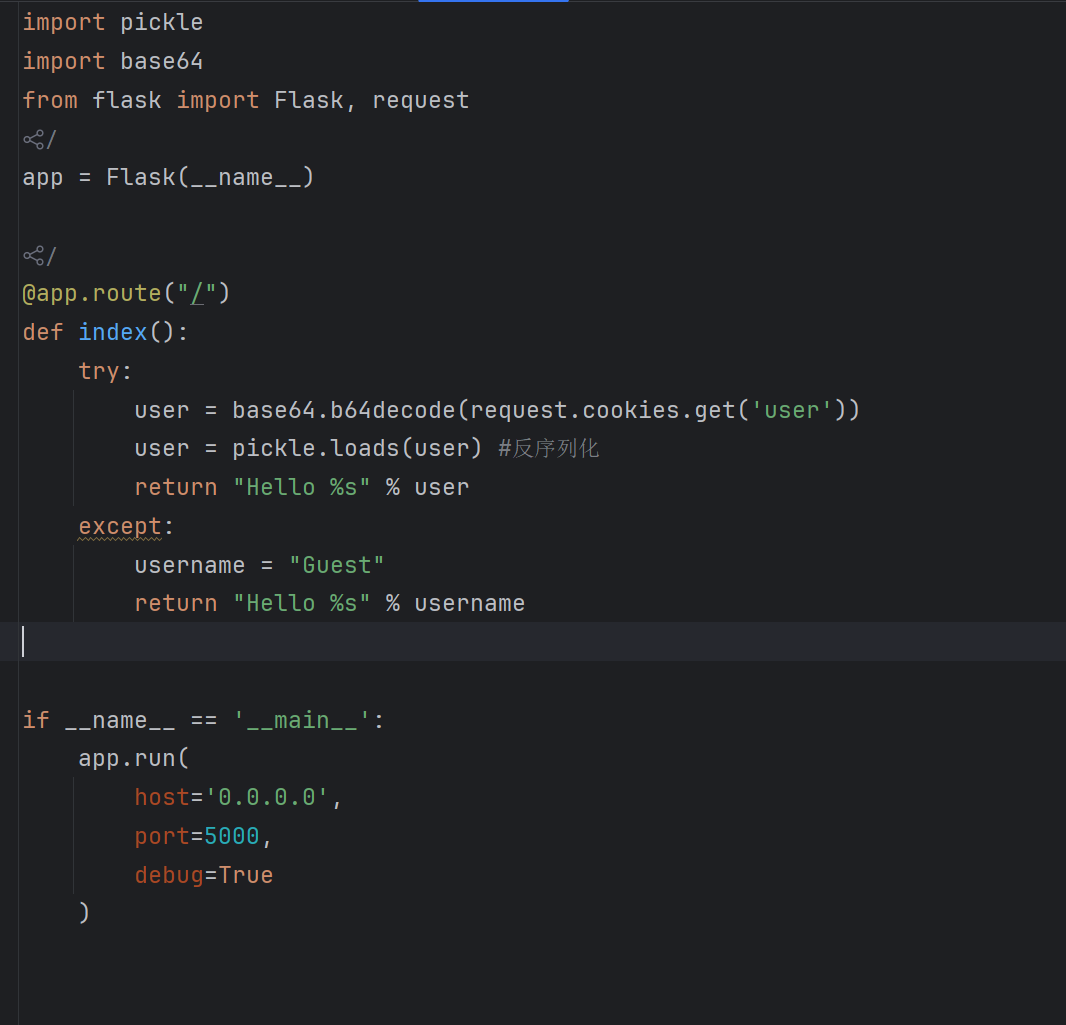This screenshot has width=1066, height=1025.
Task: Click the '0.0.0.0' host string
Action: (266, 797)
